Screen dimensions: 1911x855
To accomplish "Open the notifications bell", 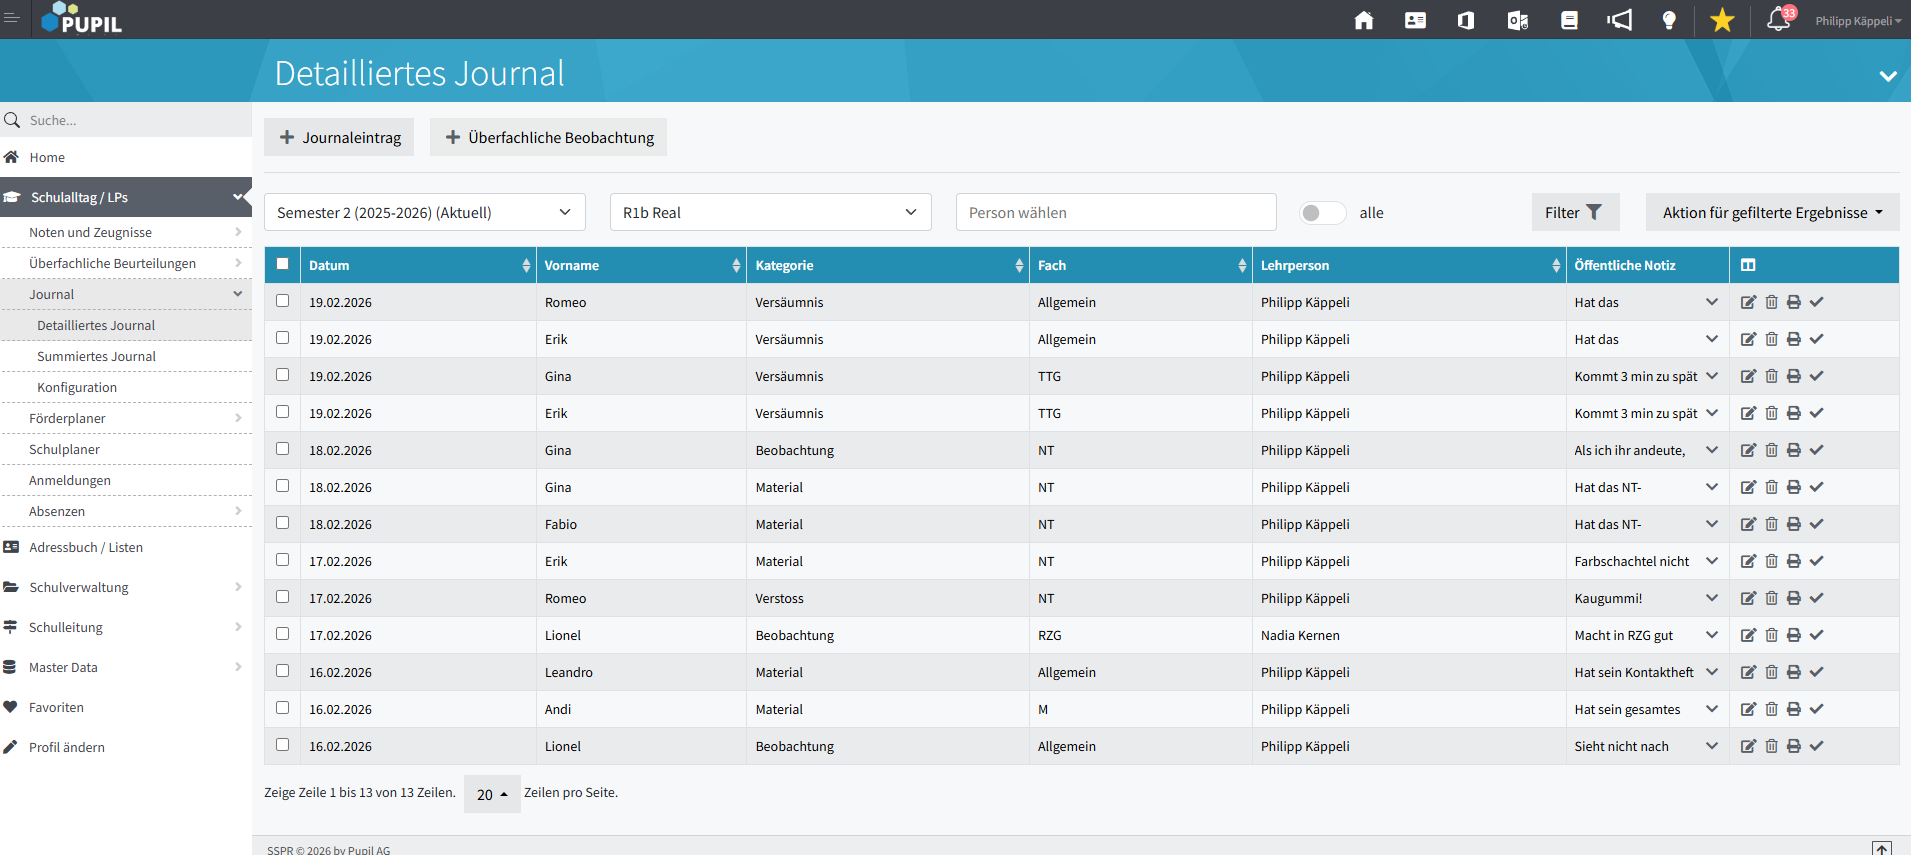I will point(1778,20).
